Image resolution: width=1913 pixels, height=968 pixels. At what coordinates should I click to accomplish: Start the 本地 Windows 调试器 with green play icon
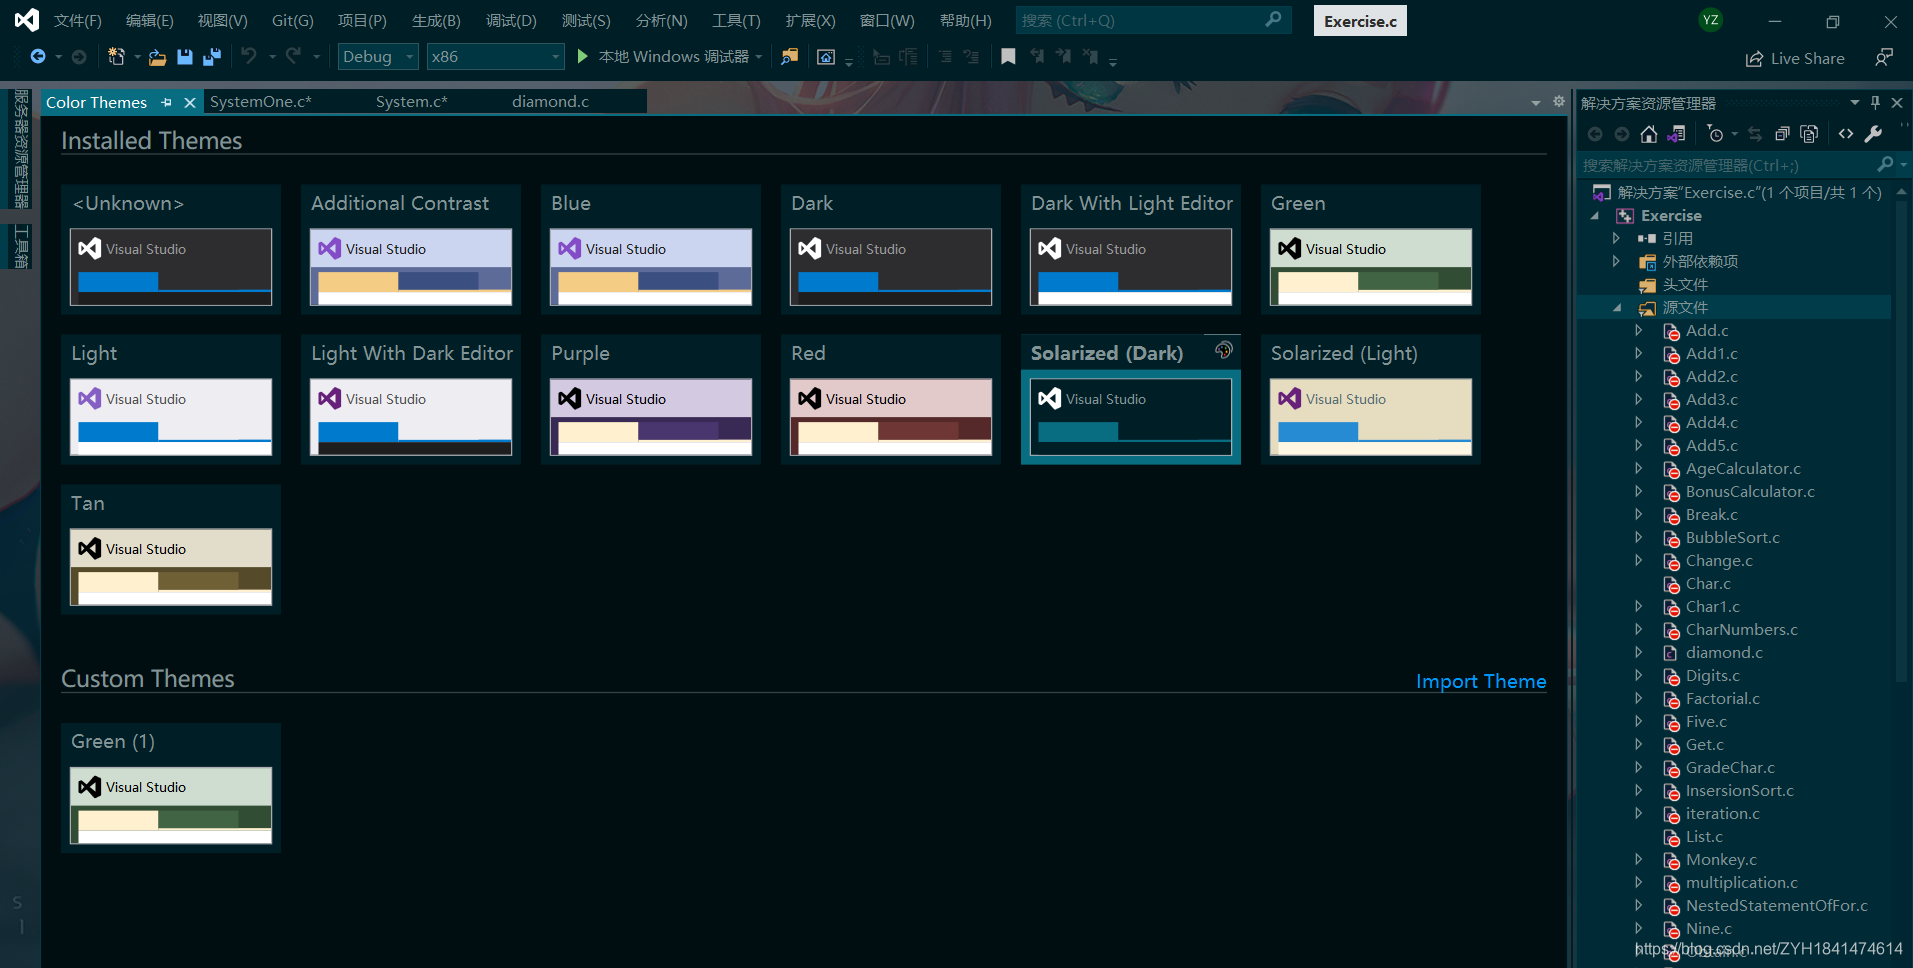coord(583,56)
